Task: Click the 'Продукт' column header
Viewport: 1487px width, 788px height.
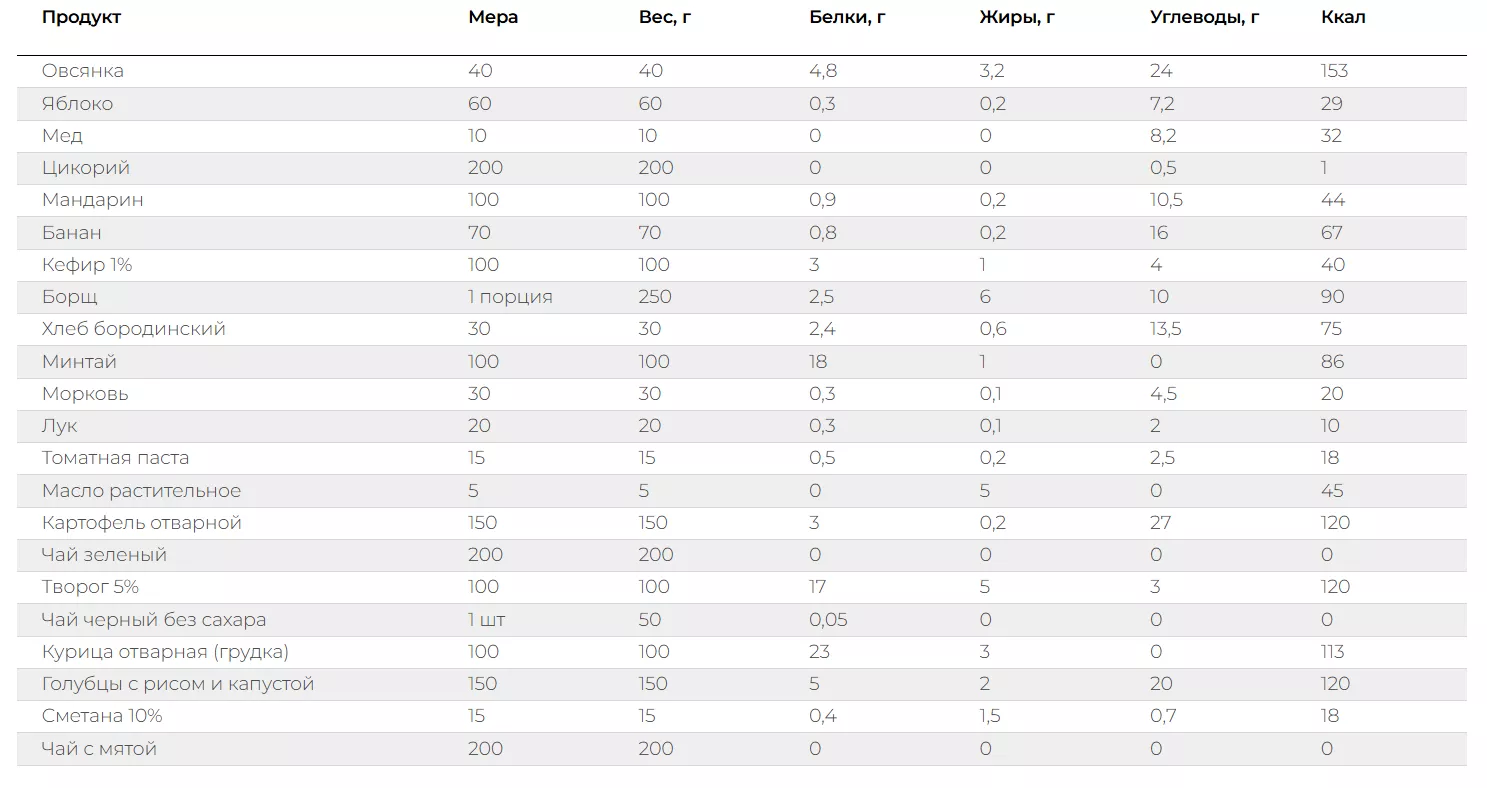Action: [x=81, y=17]
